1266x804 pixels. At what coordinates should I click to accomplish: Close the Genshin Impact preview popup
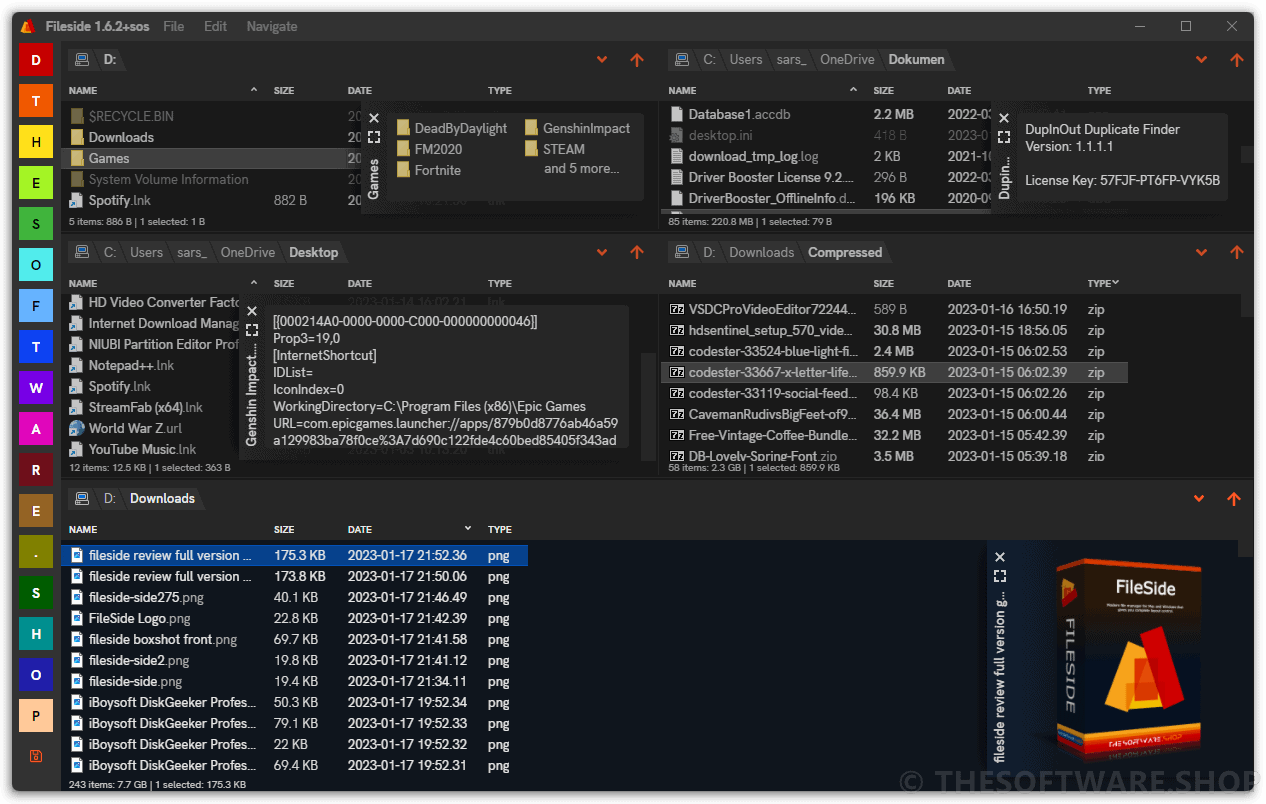tap(252, 311)
